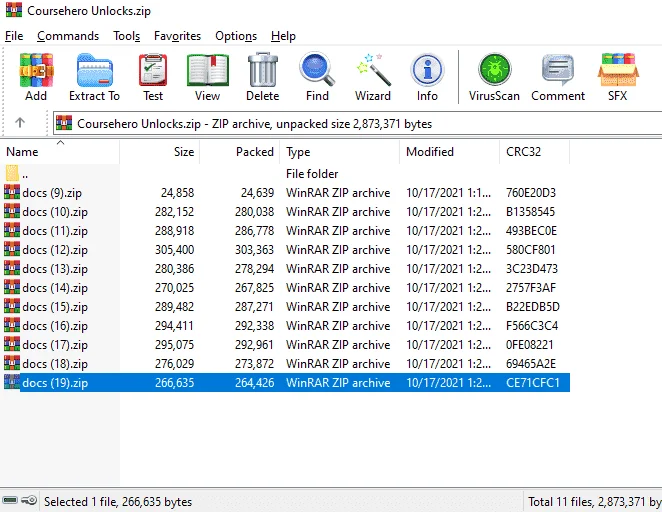Open the Tools menu

pyautogui.click(x=126, y=36)
